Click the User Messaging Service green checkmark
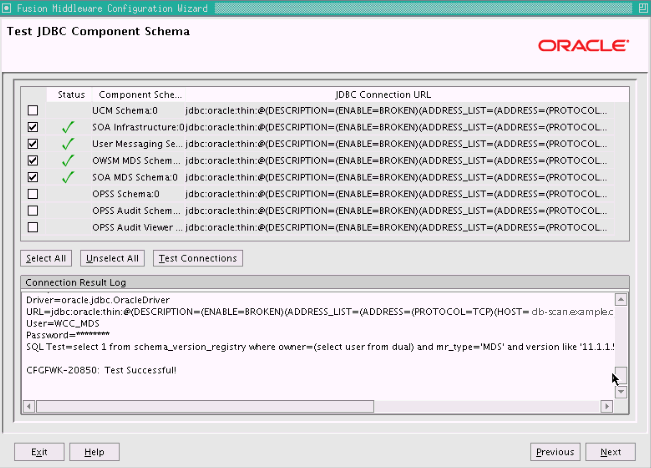 pyautogui.click(x=68, y=143)
